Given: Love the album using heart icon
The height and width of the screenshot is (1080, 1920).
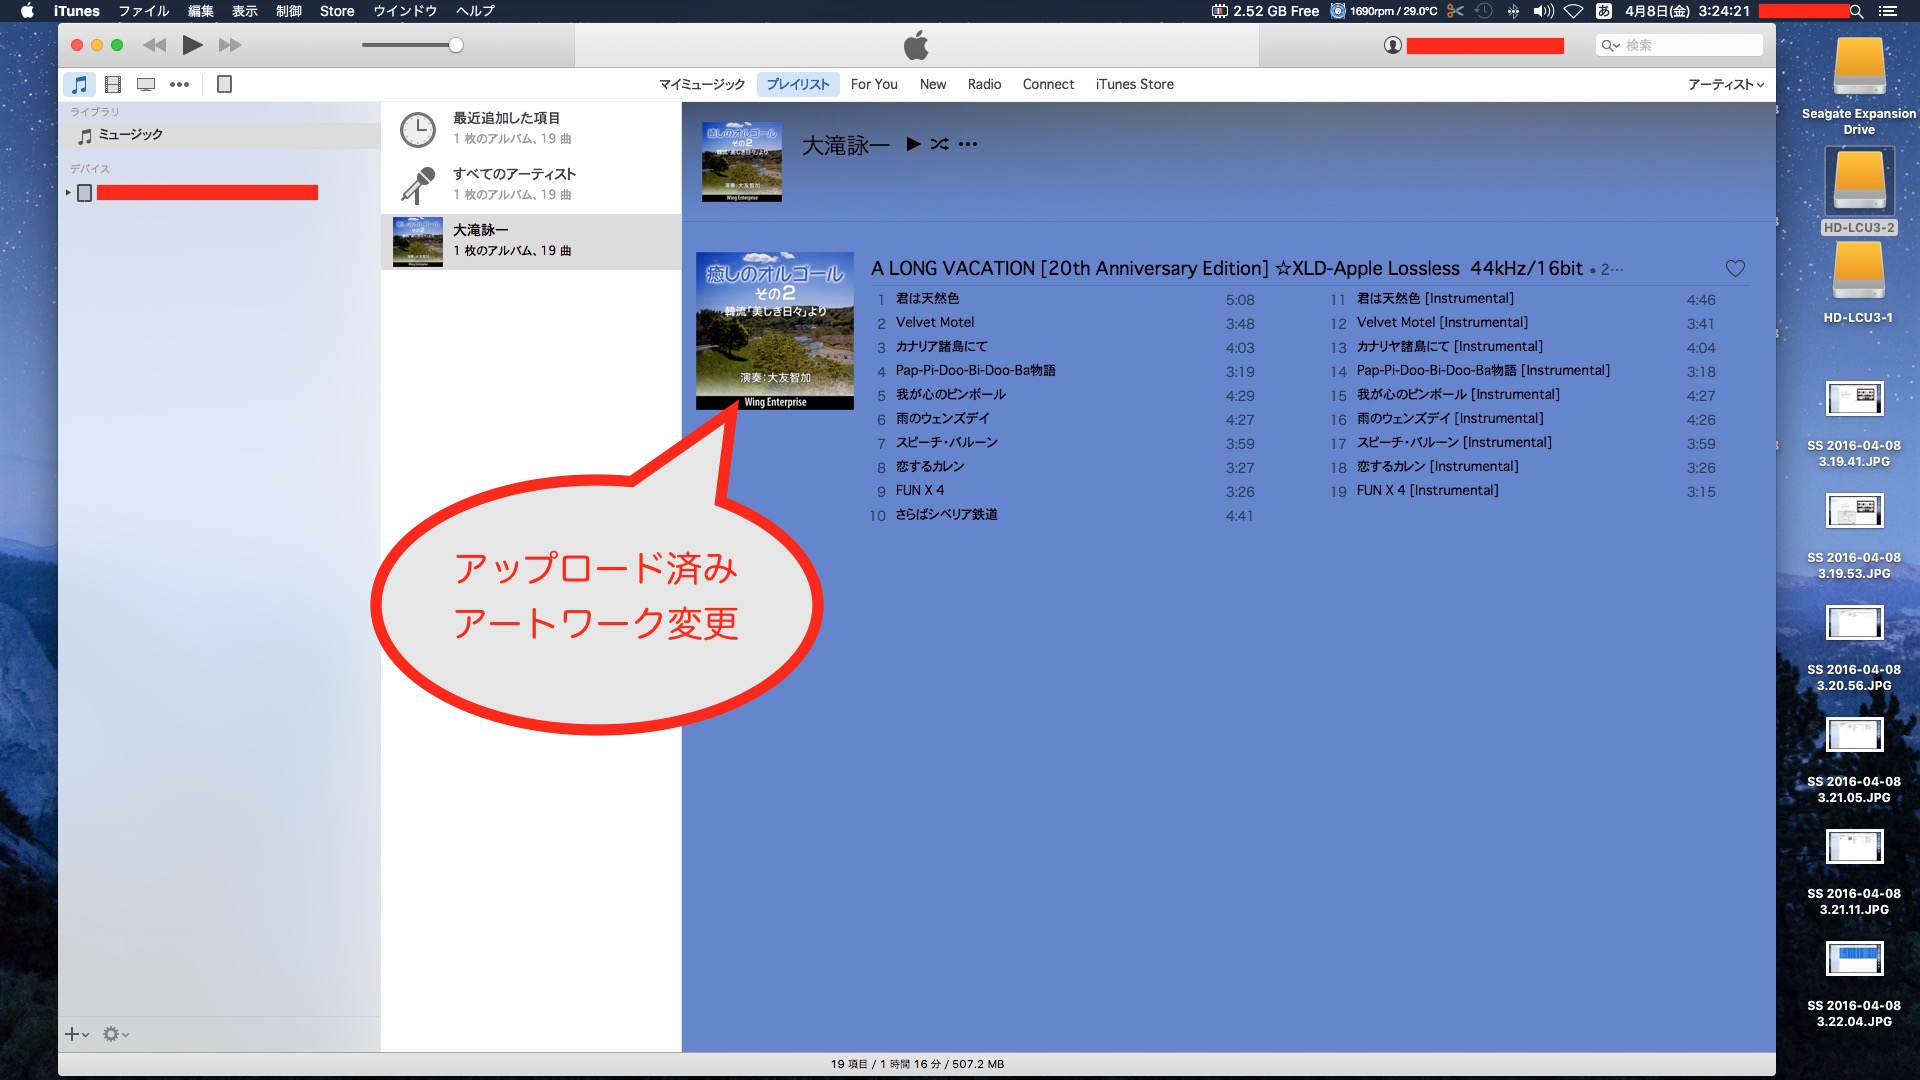Looking at the screenshot, I should tap(1735, 268).
